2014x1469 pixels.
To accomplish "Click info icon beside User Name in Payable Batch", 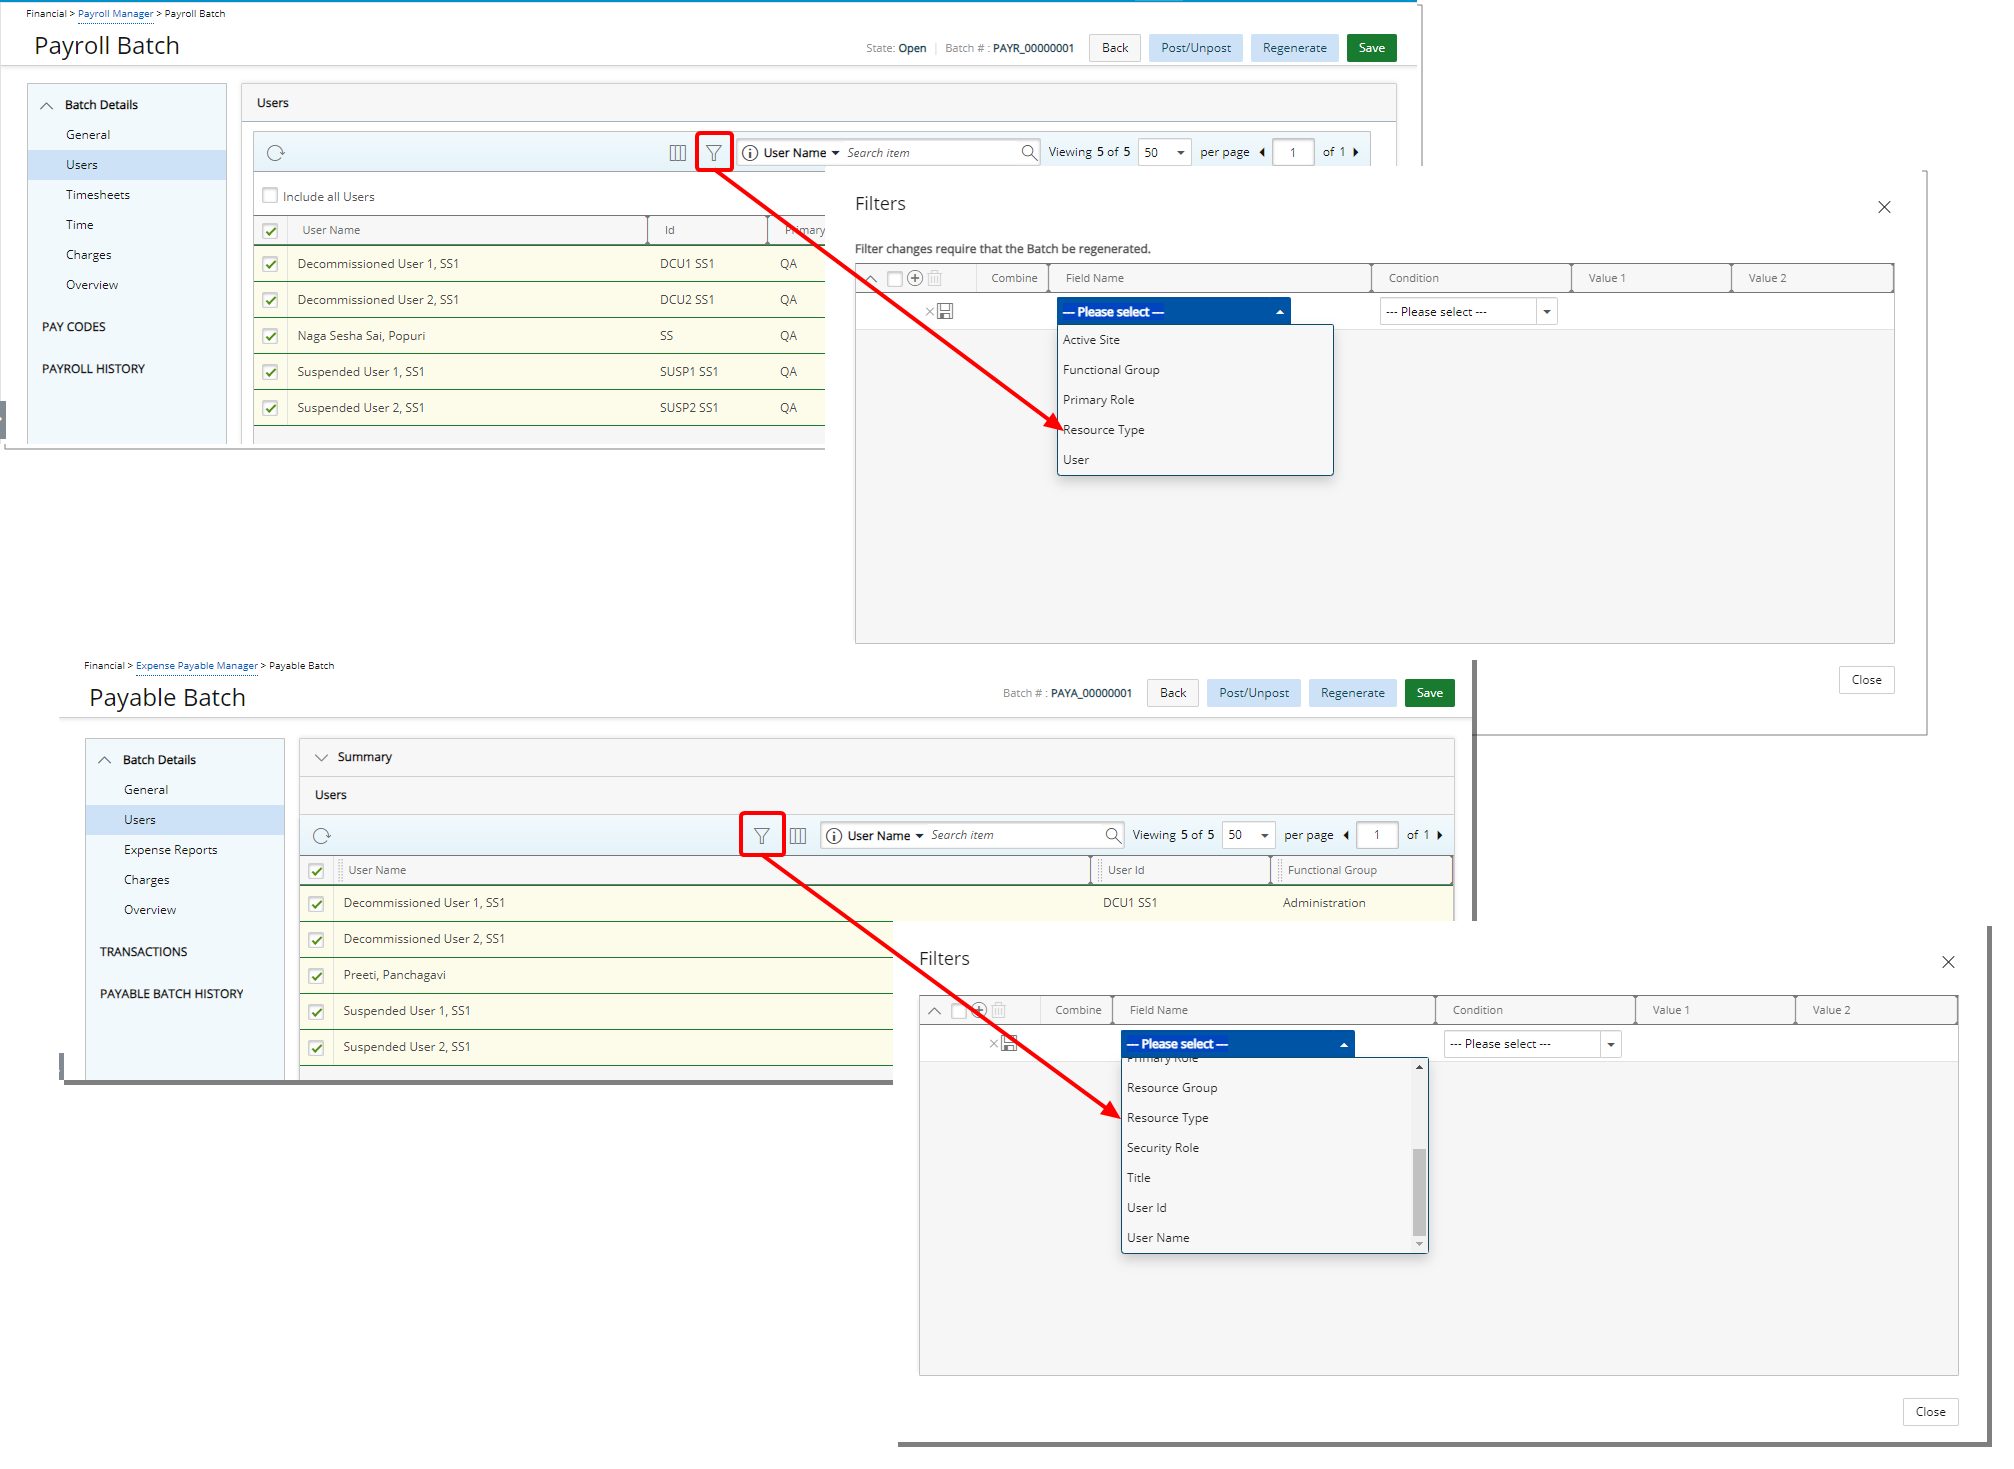I will (x=834, y=836).
